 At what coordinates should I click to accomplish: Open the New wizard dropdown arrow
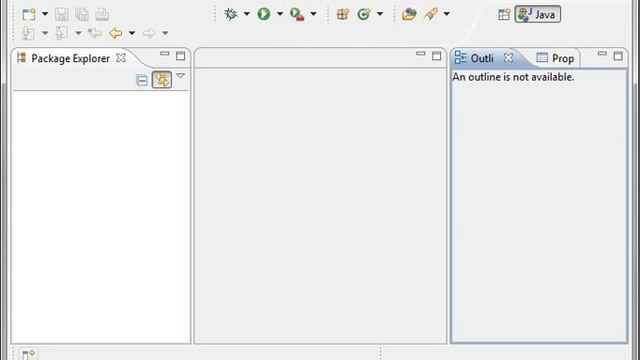click(x=45, y=14)
